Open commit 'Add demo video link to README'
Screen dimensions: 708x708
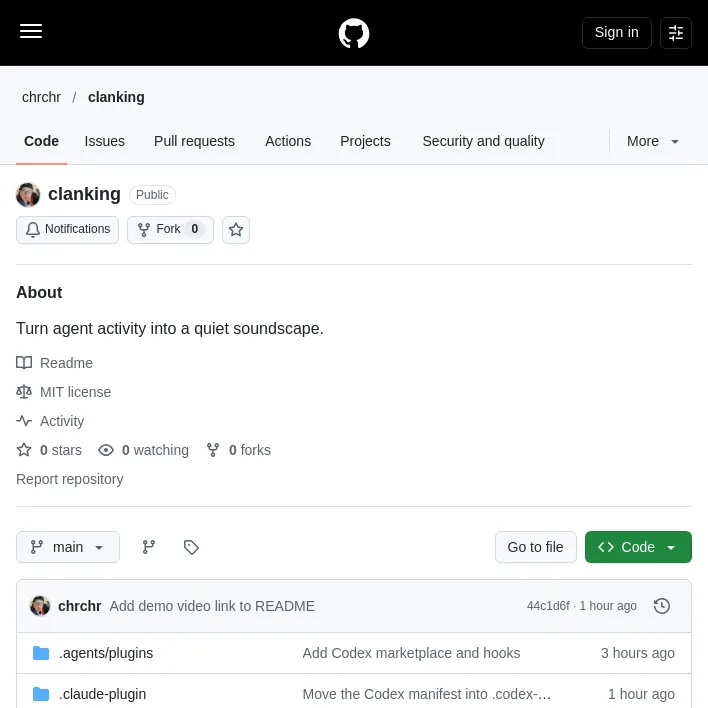click(x=212, y=606)
